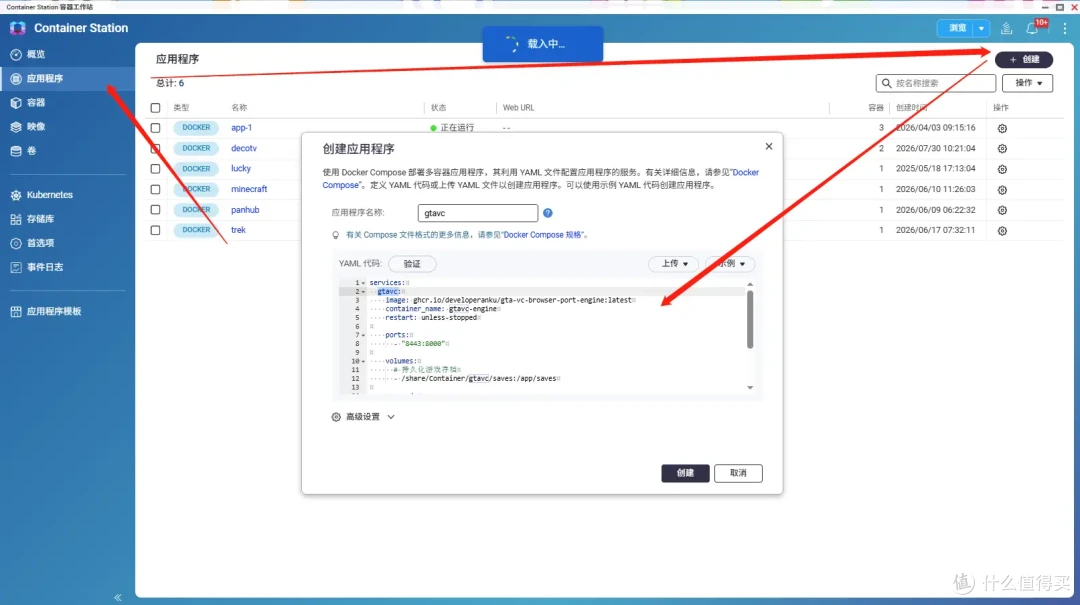The image size is (1080, 605).
Task: Open the app-1 application link
Action: [x=241, y=128]
